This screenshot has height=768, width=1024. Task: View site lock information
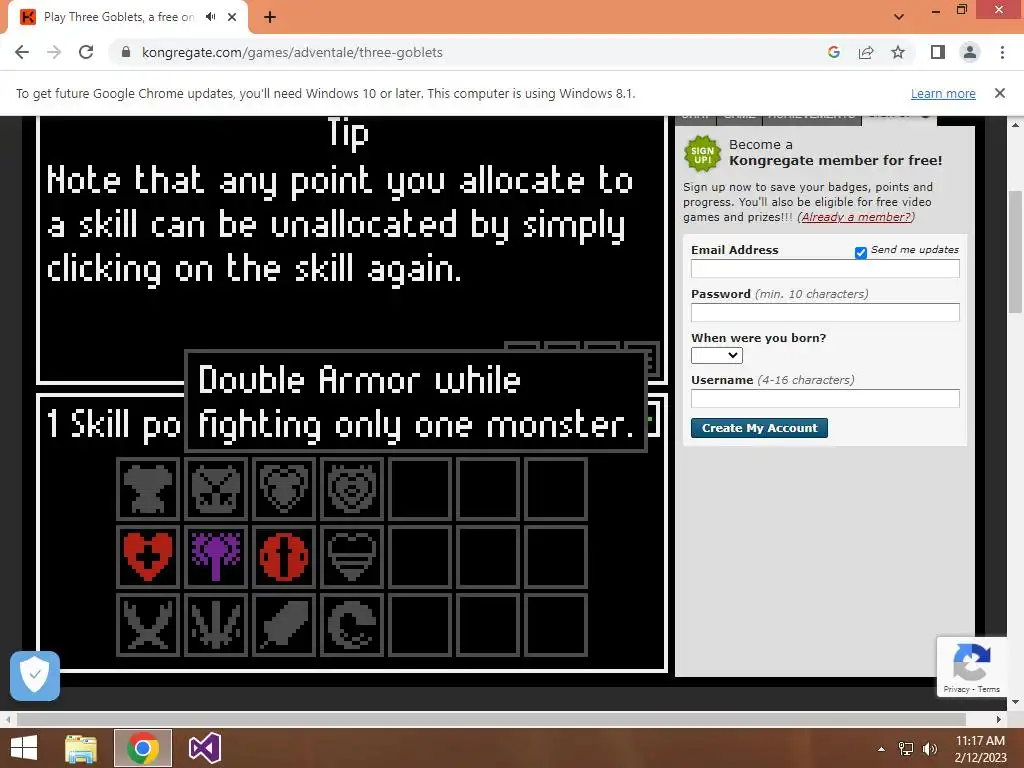(126, 52)
